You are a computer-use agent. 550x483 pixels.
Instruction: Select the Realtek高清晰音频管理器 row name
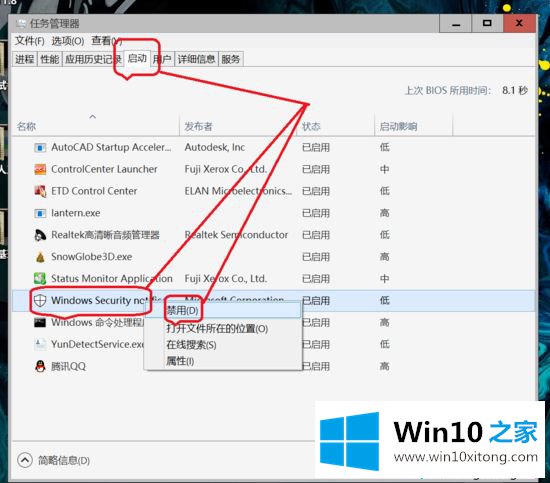(x=105, y=235)
